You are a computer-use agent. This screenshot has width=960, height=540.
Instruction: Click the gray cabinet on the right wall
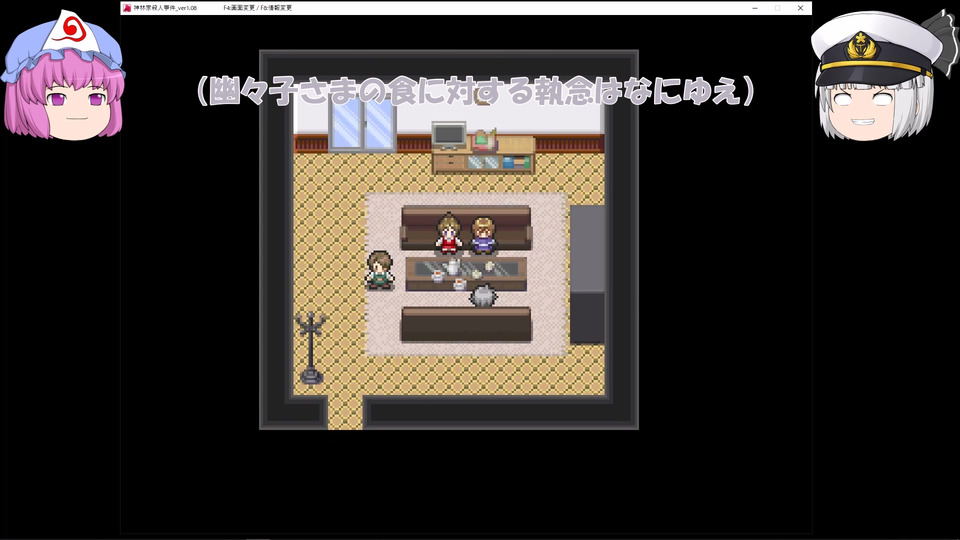coord(587,274)
